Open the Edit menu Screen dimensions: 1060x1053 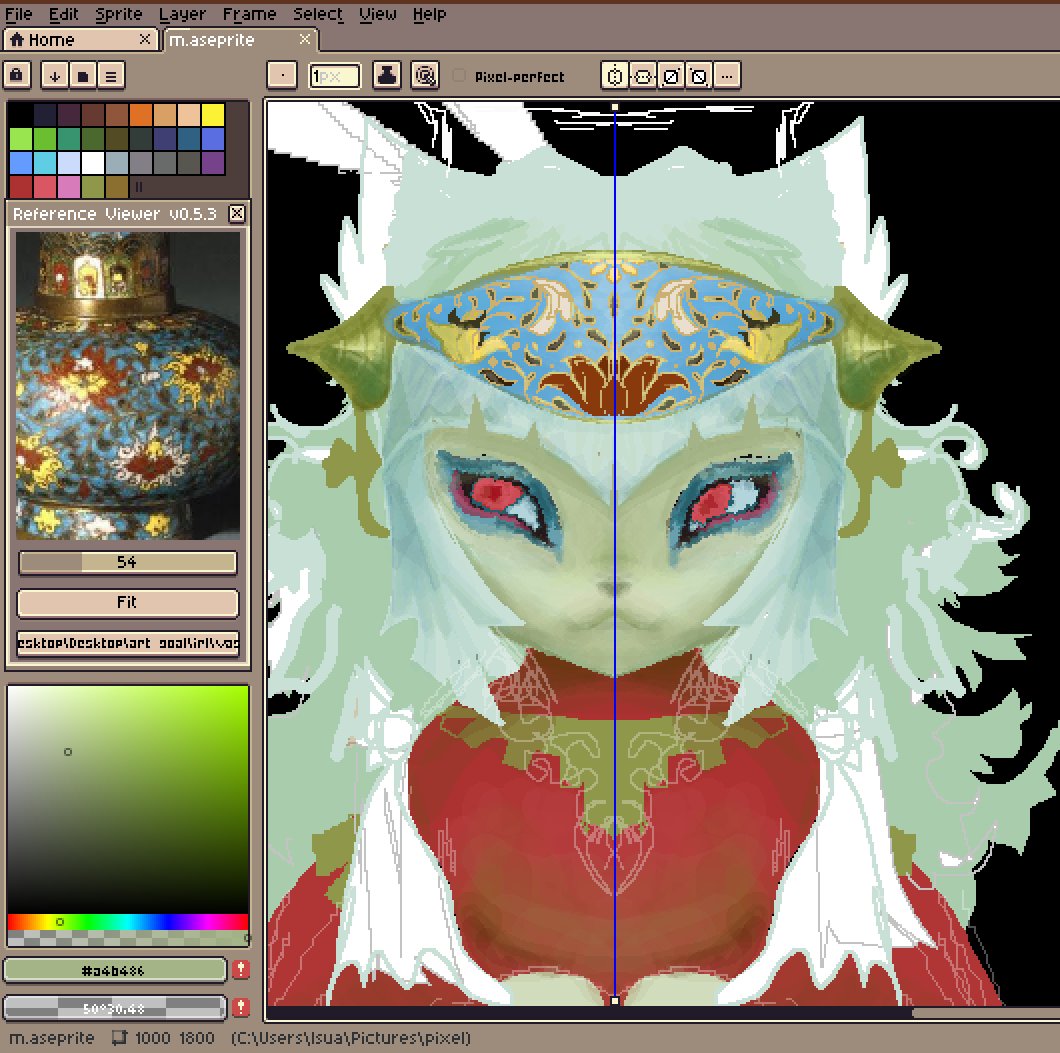tap(64, 14)
